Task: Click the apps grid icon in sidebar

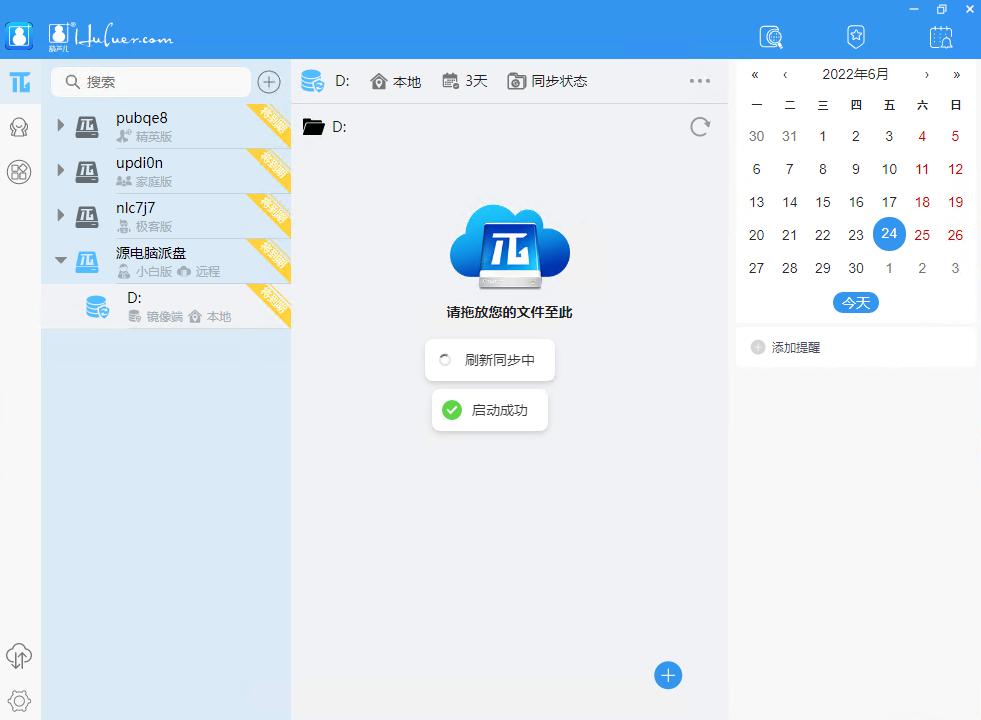Action: 20,172
